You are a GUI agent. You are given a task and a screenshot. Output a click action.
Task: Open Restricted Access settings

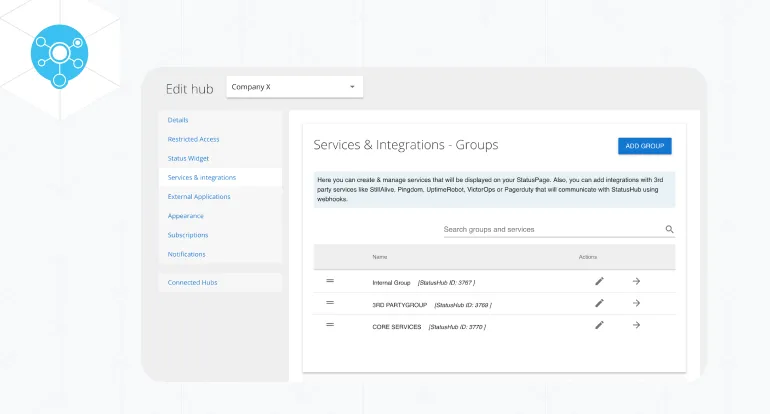193,139
